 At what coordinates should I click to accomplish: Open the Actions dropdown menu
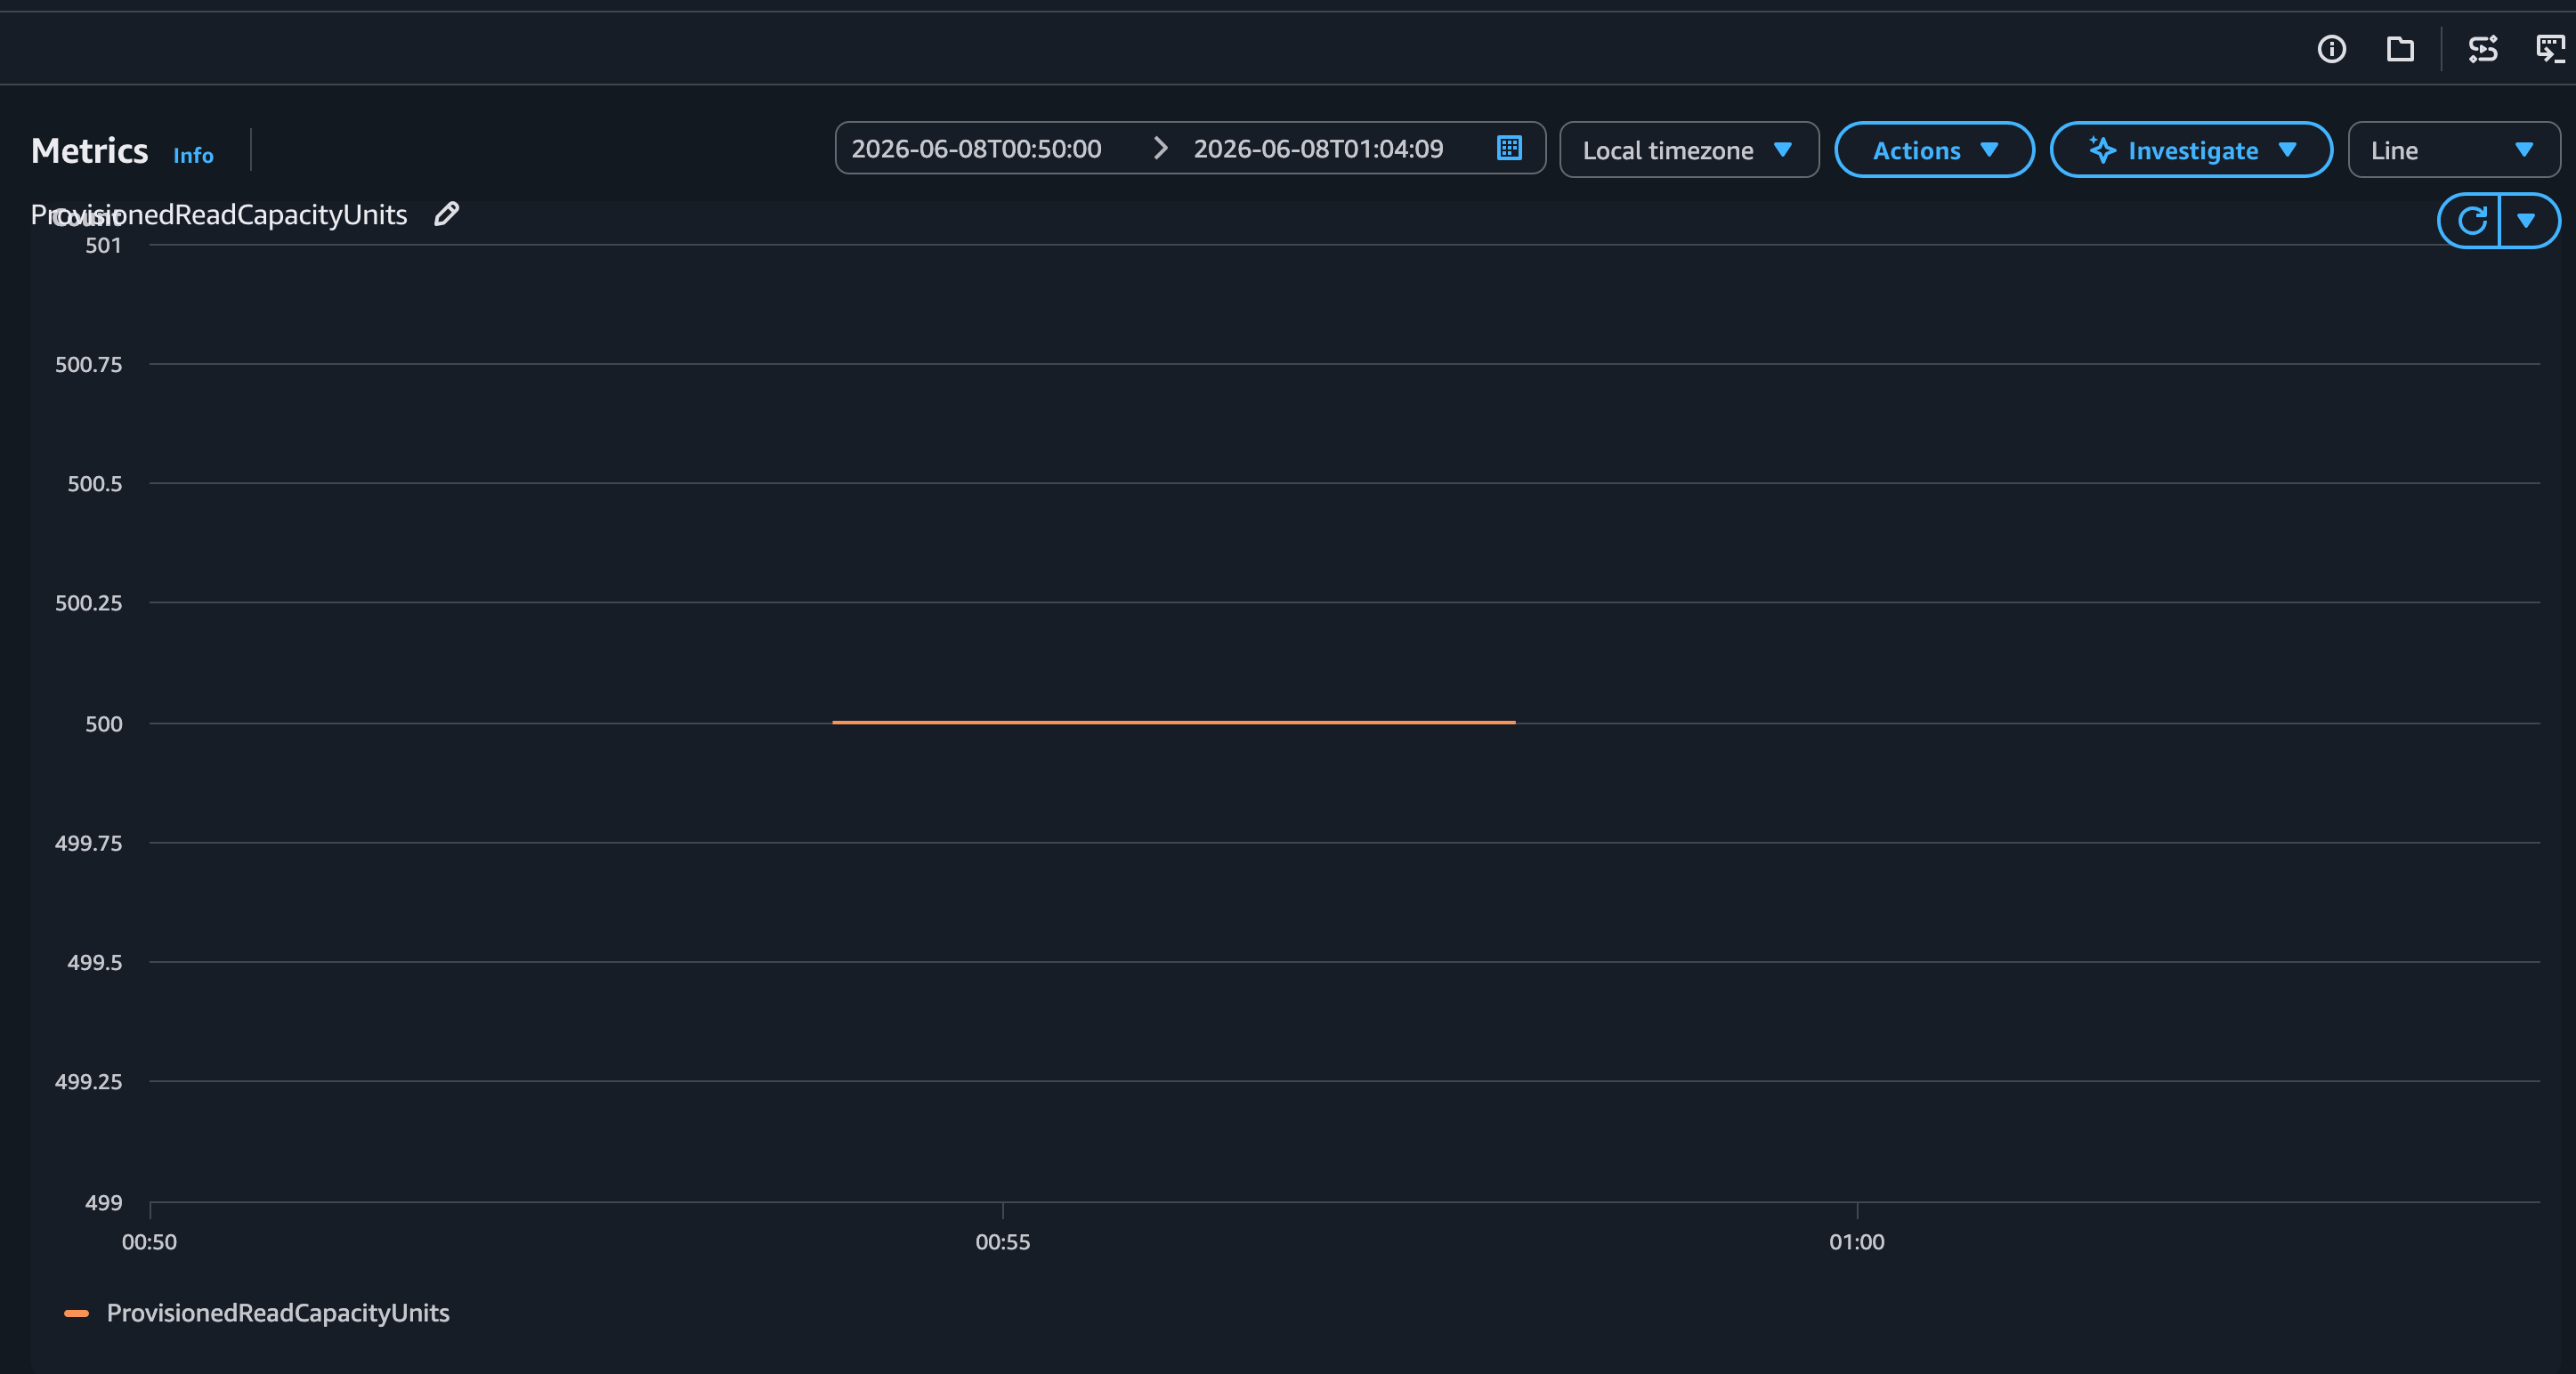(1934, 150)
